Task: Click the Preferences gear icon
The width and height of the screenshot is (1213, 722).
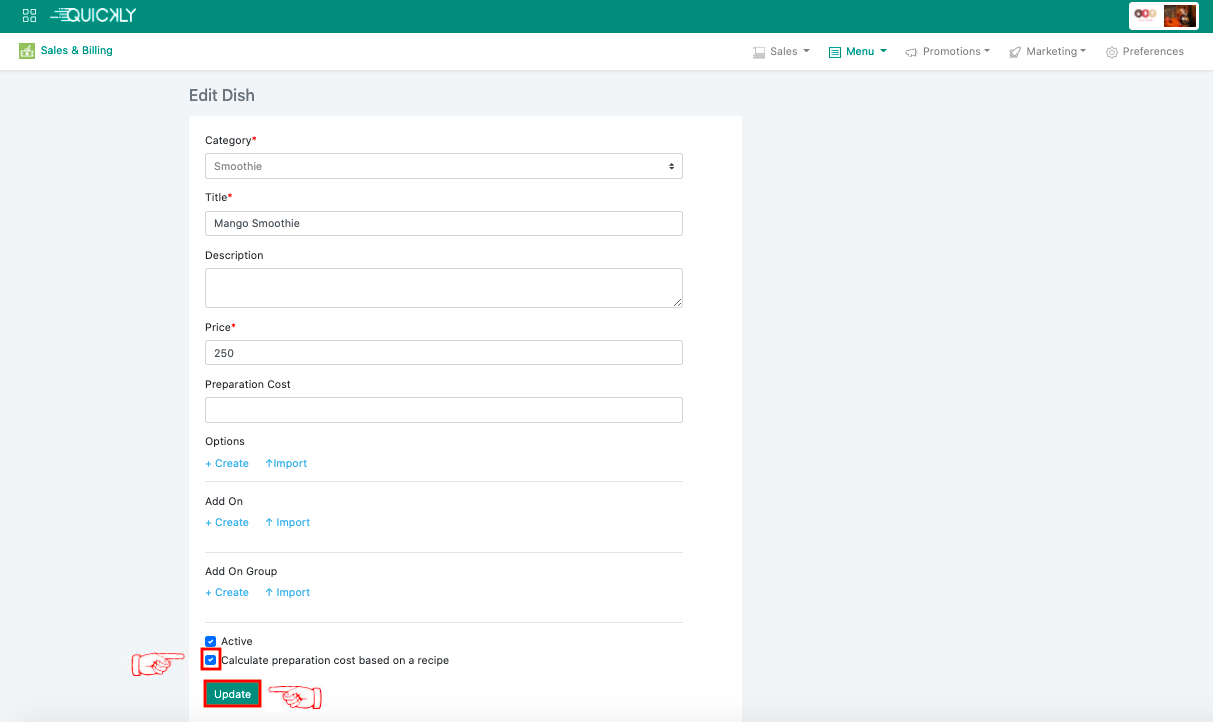Action: tap(1111, 52)
